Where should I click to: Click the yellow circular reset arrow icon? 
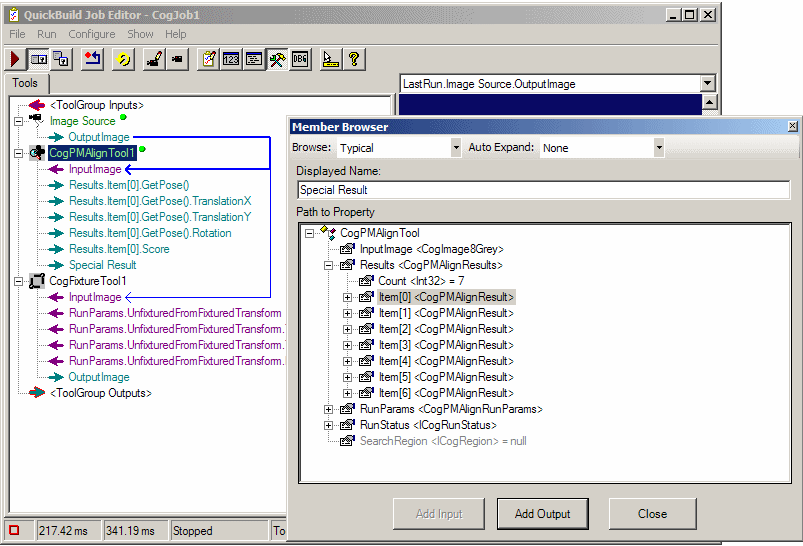tap(123, 59)
